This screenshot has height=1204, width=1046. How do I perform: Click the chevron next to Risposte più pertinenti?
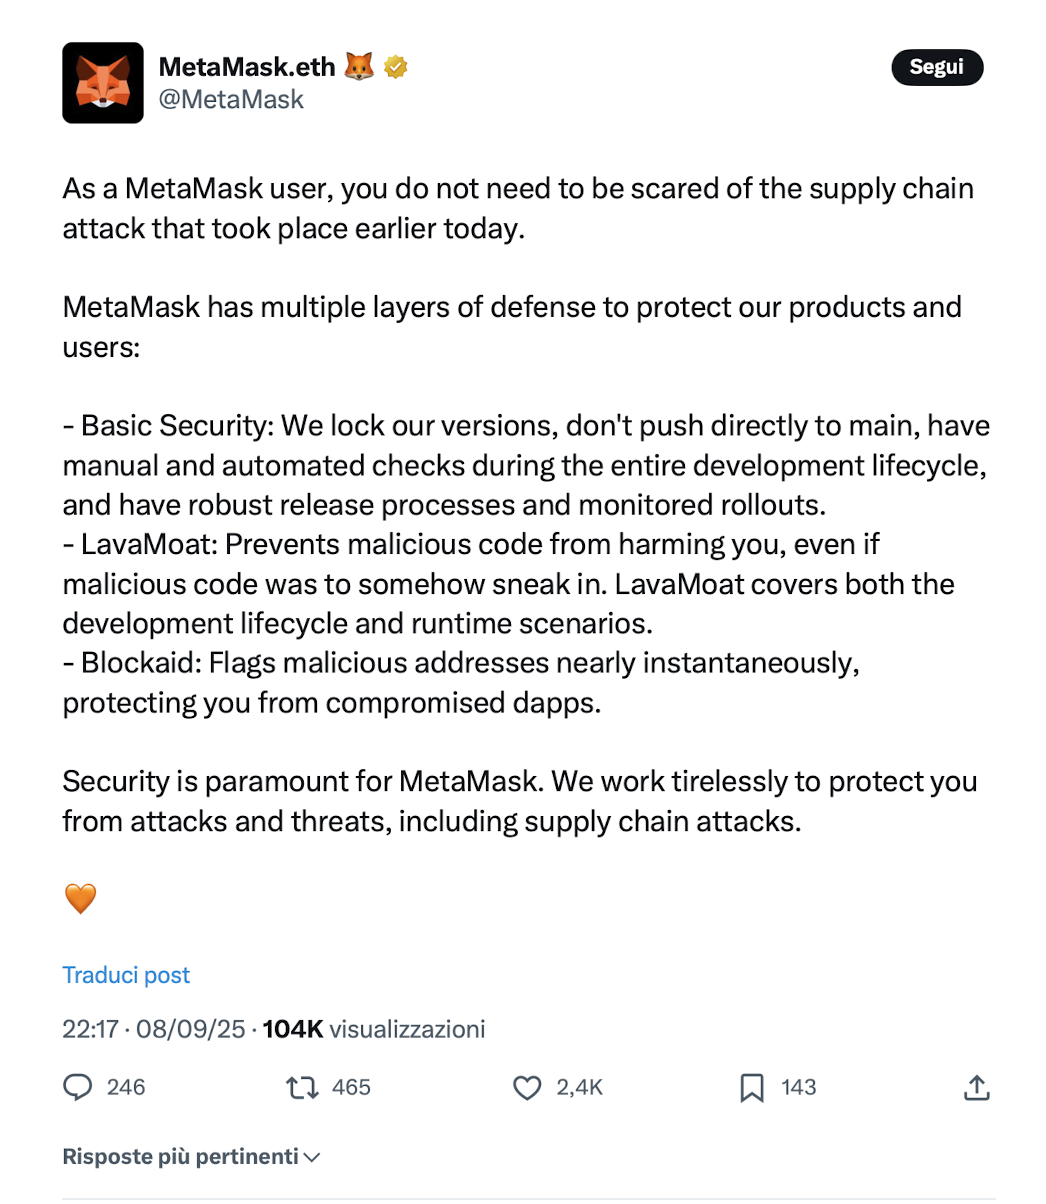[312, 1158]
